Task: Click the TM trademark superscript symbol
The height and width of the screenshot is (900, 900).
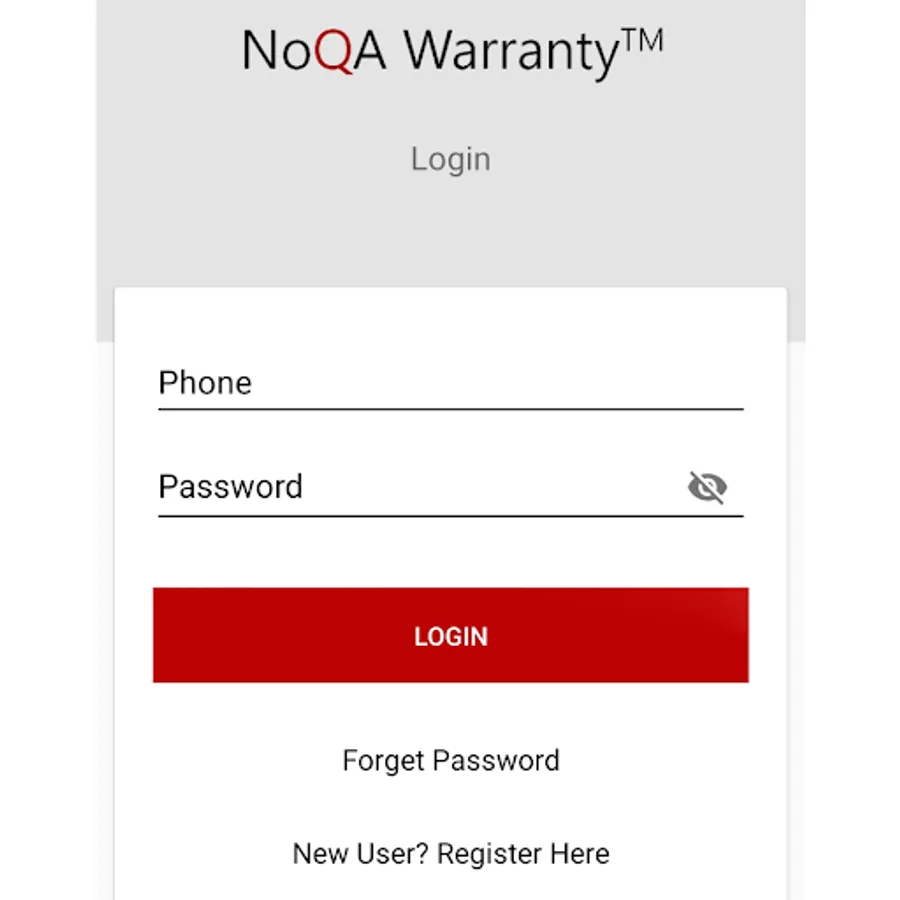Action: (x=642, y=40)
